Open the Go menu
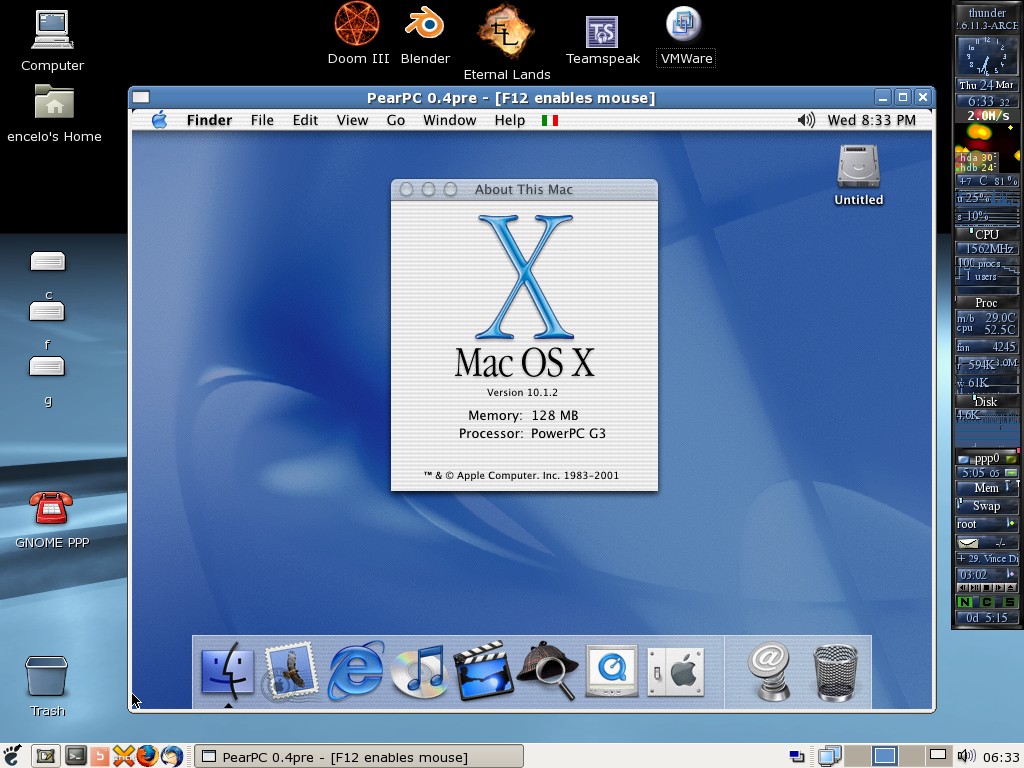Screen dimensions: 1024x768 tap(395, 120)
